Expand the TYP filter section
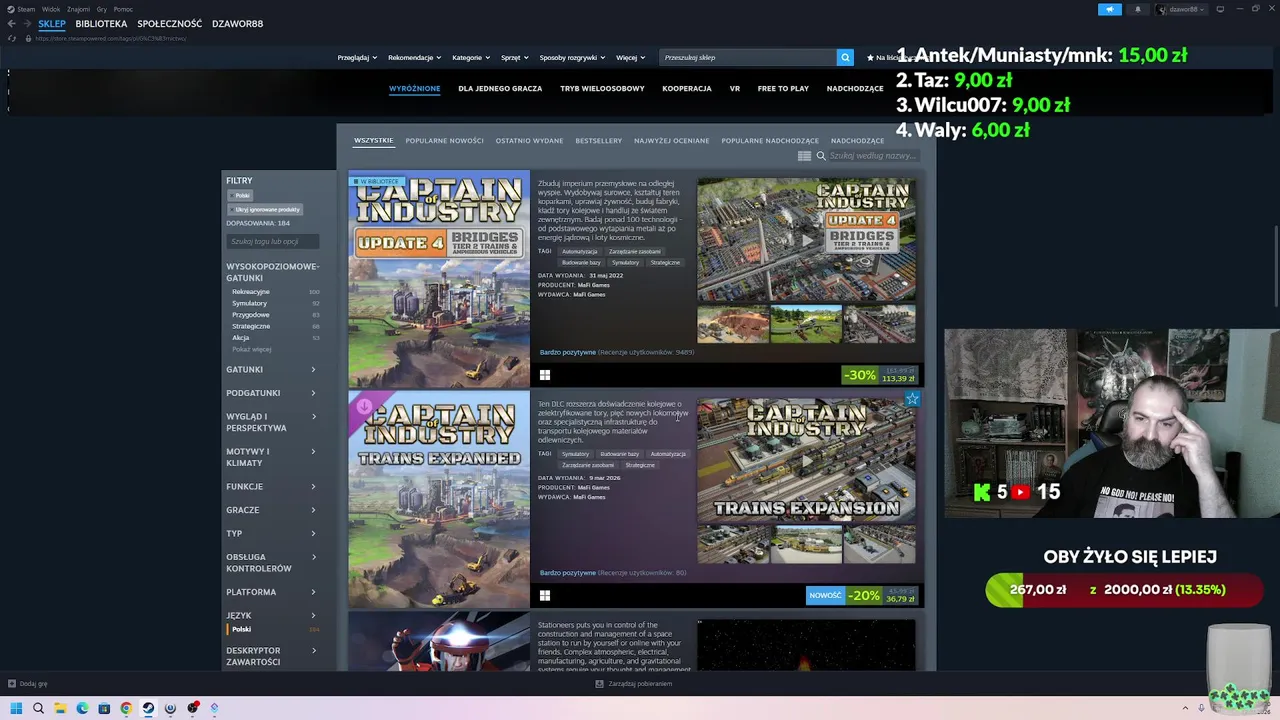The image size is (1280, 720). pyautogui.click(x=271, y=534)
